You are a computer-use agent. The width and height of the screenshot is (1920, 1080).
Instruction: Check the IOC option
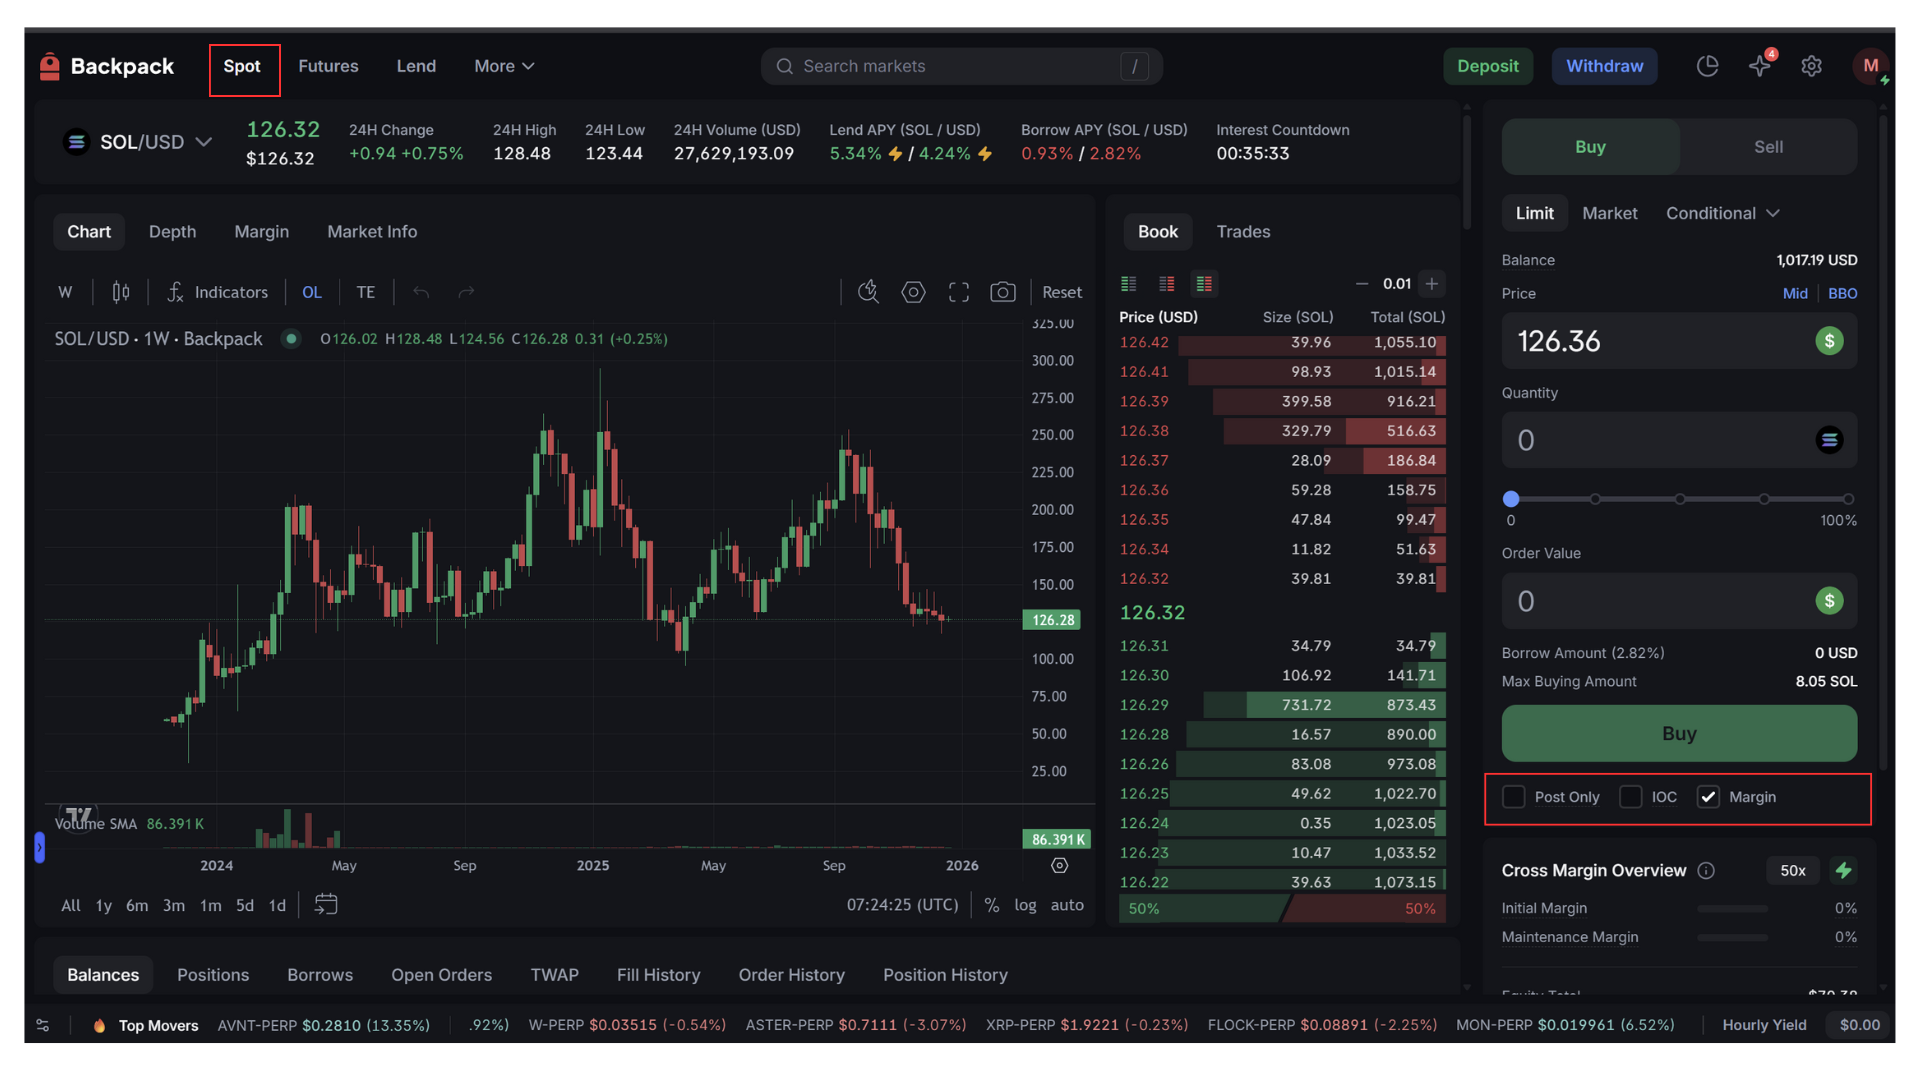tap(1631, 797)
